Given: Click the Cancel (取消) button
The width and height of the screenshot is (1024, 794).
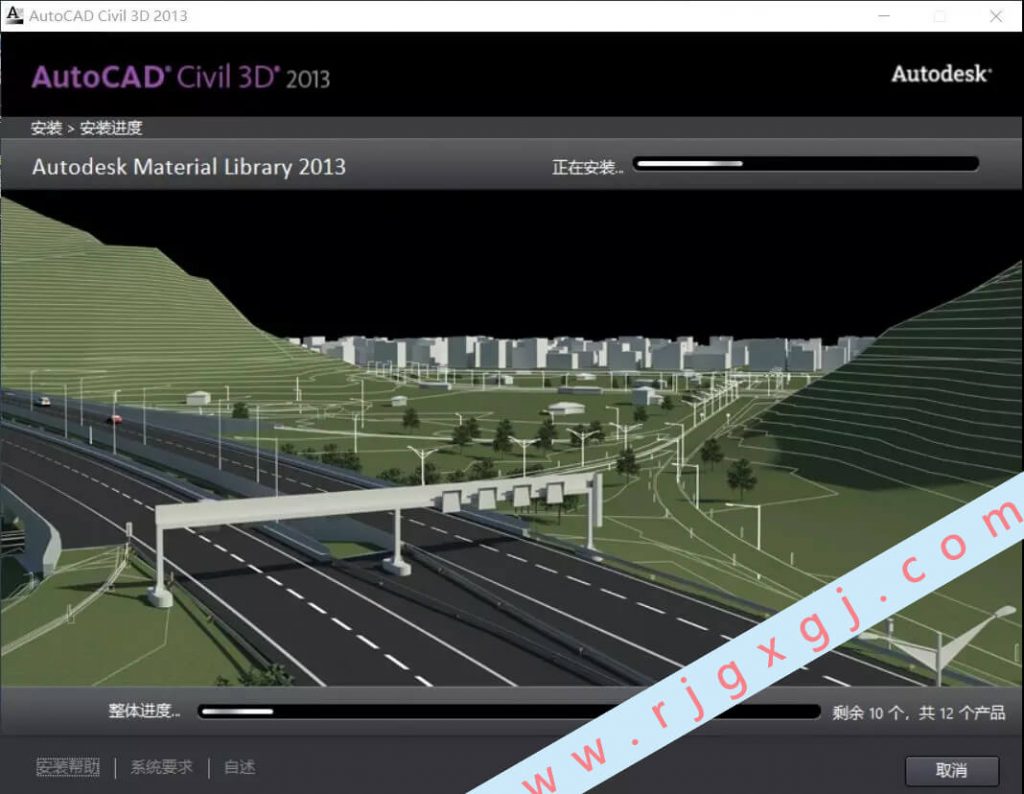Looking at the screenshot, I should pyautogui.click(x=952, y=770).
